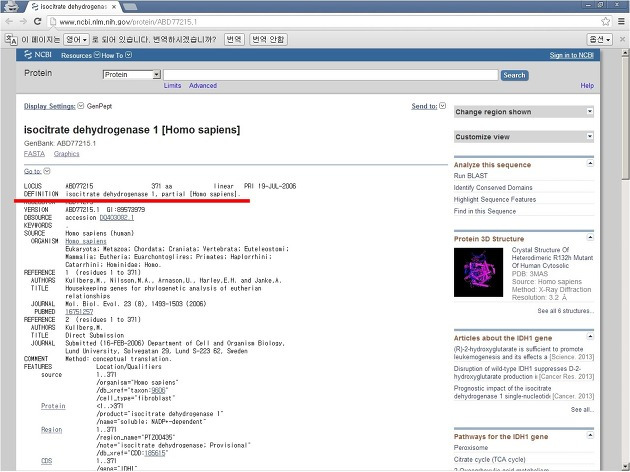Click the browser back arrow

[9, 21]
